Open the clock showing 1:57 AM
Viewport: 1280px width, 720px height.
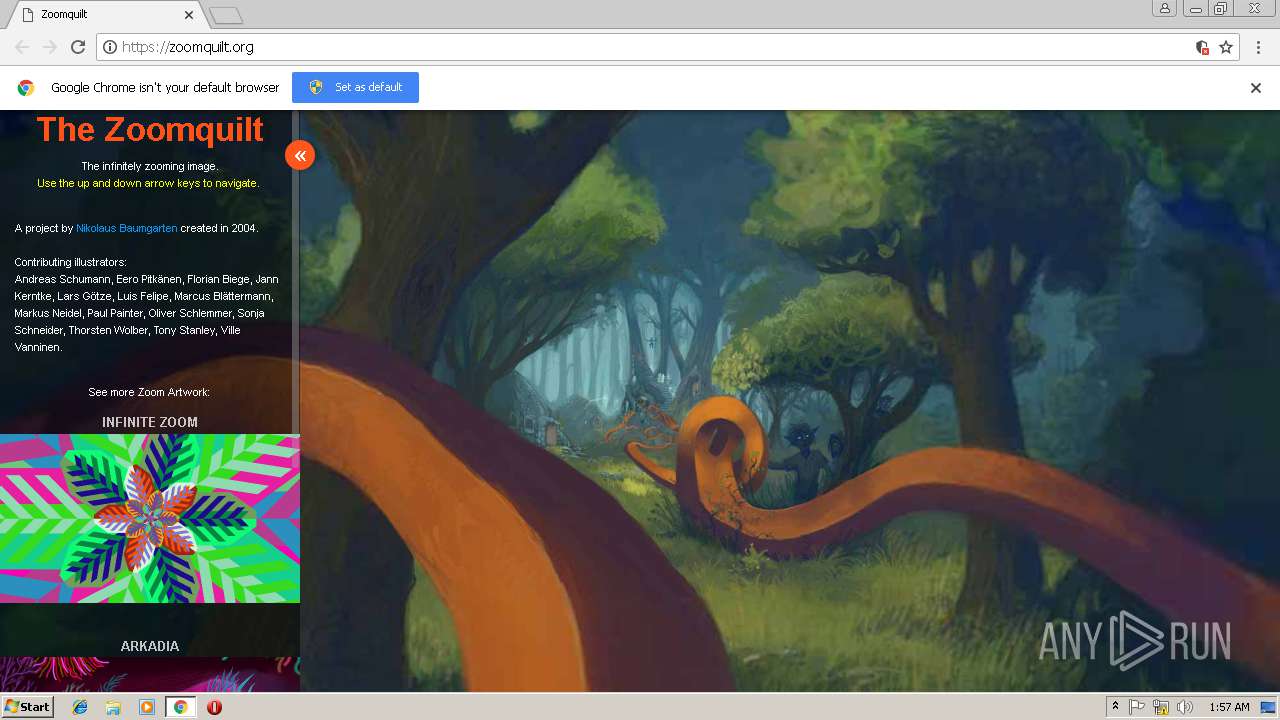(1229, 707)
